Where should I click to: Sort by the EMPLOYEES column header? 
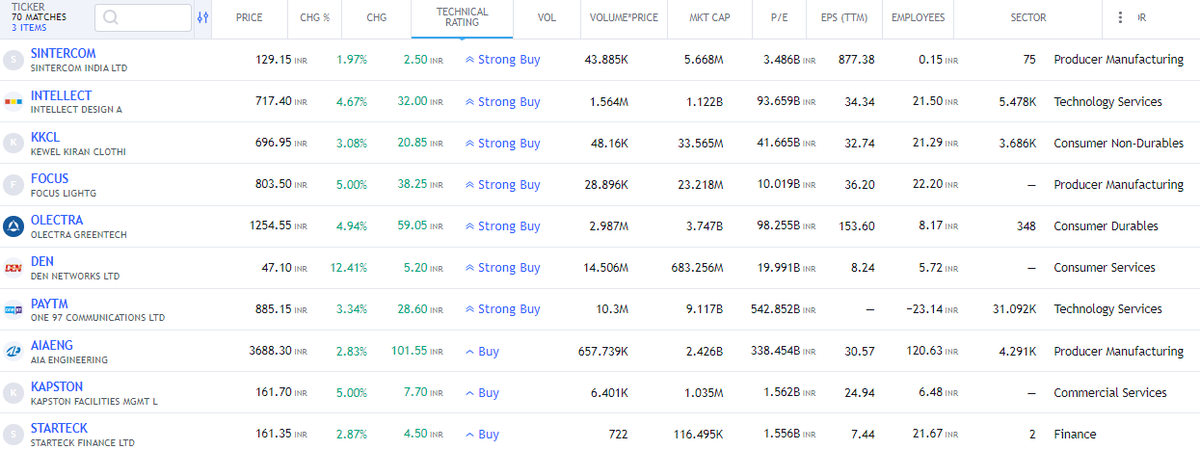918,18
